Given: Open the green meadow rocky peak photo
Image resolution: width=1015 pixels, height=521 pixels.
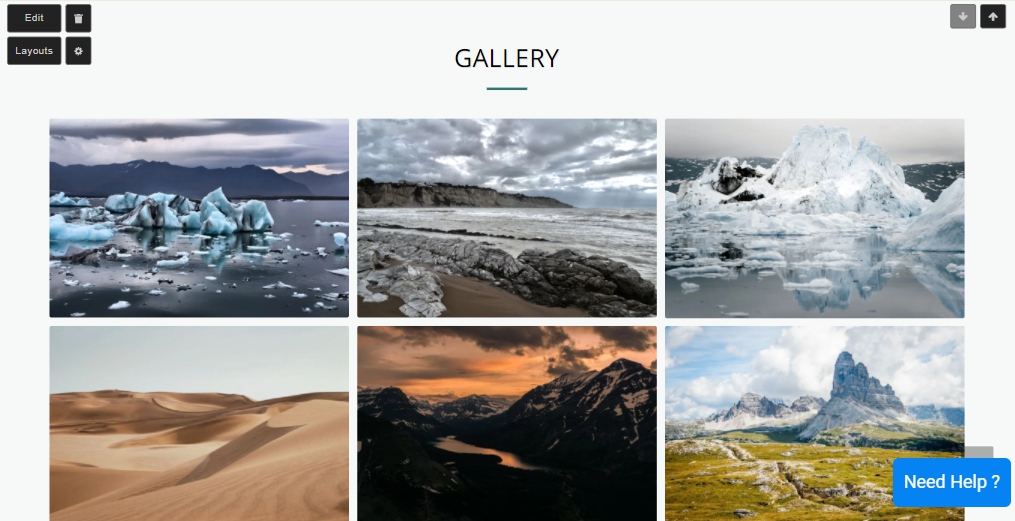Looking at the screenshot, I should click(x=814, y=423).
